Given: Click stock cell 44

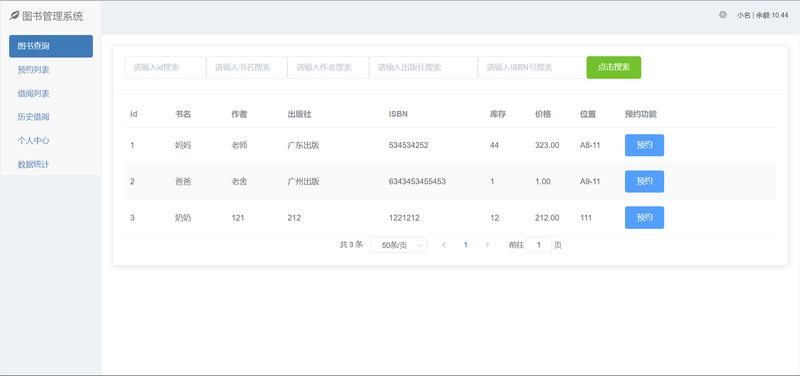Looking at the screenshot, I should pyautogui.click(x=494, y=145).
